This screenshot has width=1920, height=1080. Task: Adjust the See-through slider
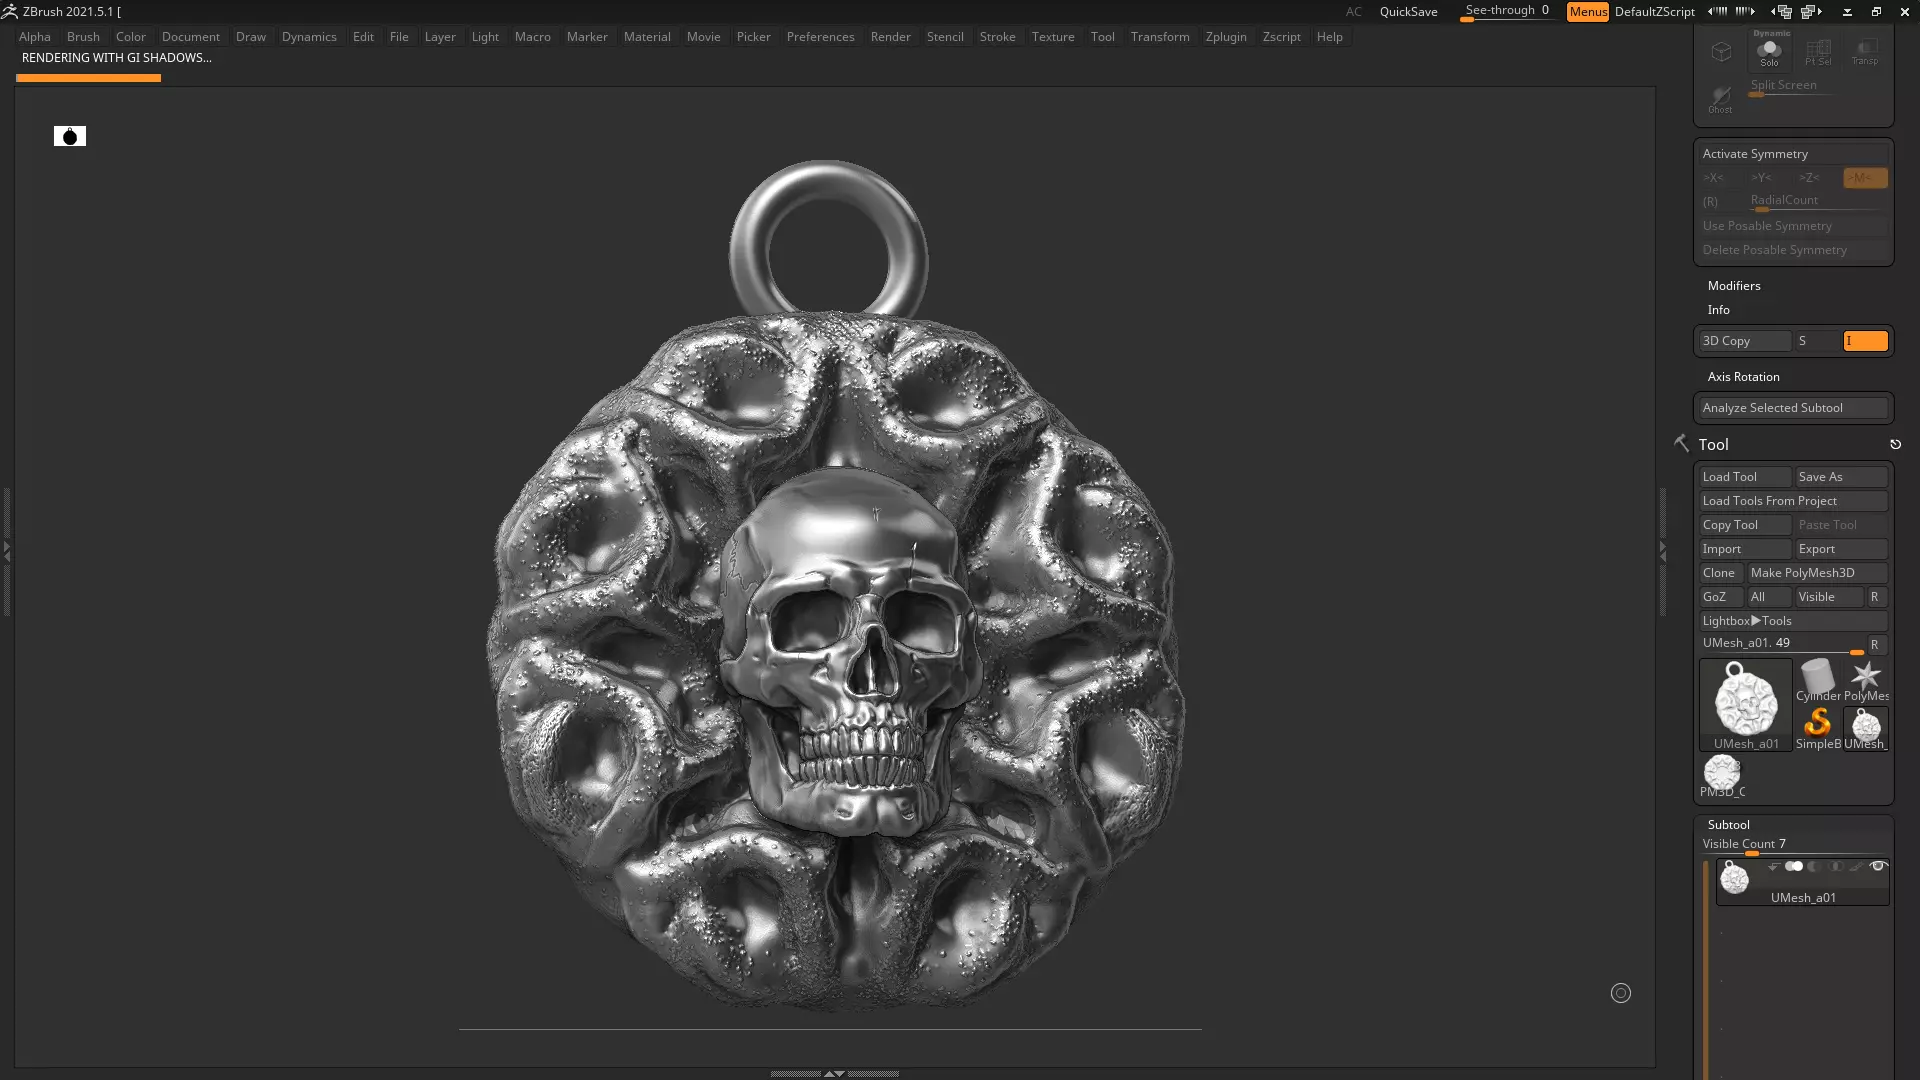[x=1507, y=12]
